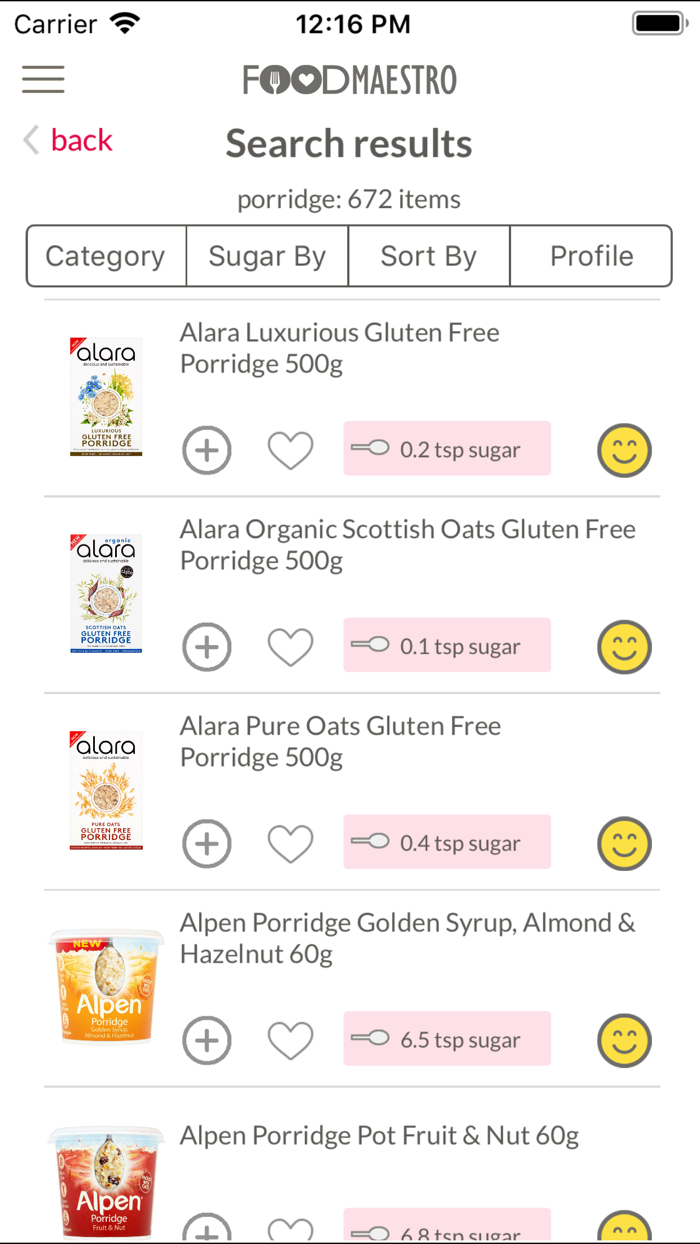
Task: Open the Sugar By filter
Action: 267,257
